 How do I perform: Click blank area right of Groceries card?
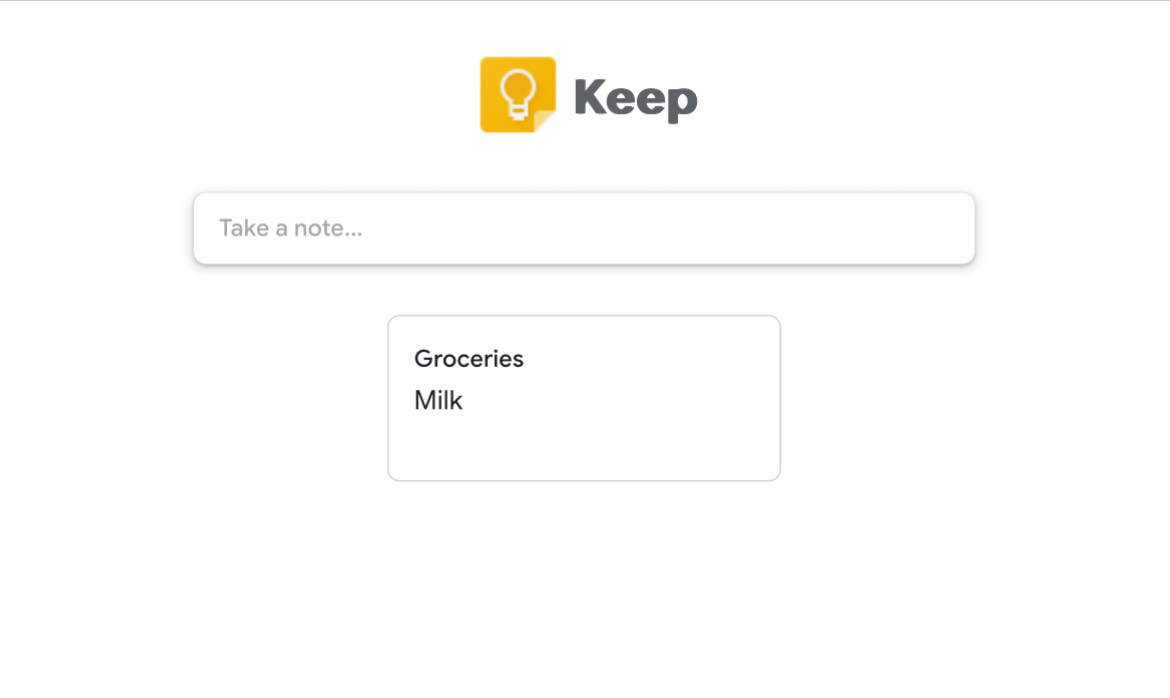pyautogui.click(x=970, y=398)
